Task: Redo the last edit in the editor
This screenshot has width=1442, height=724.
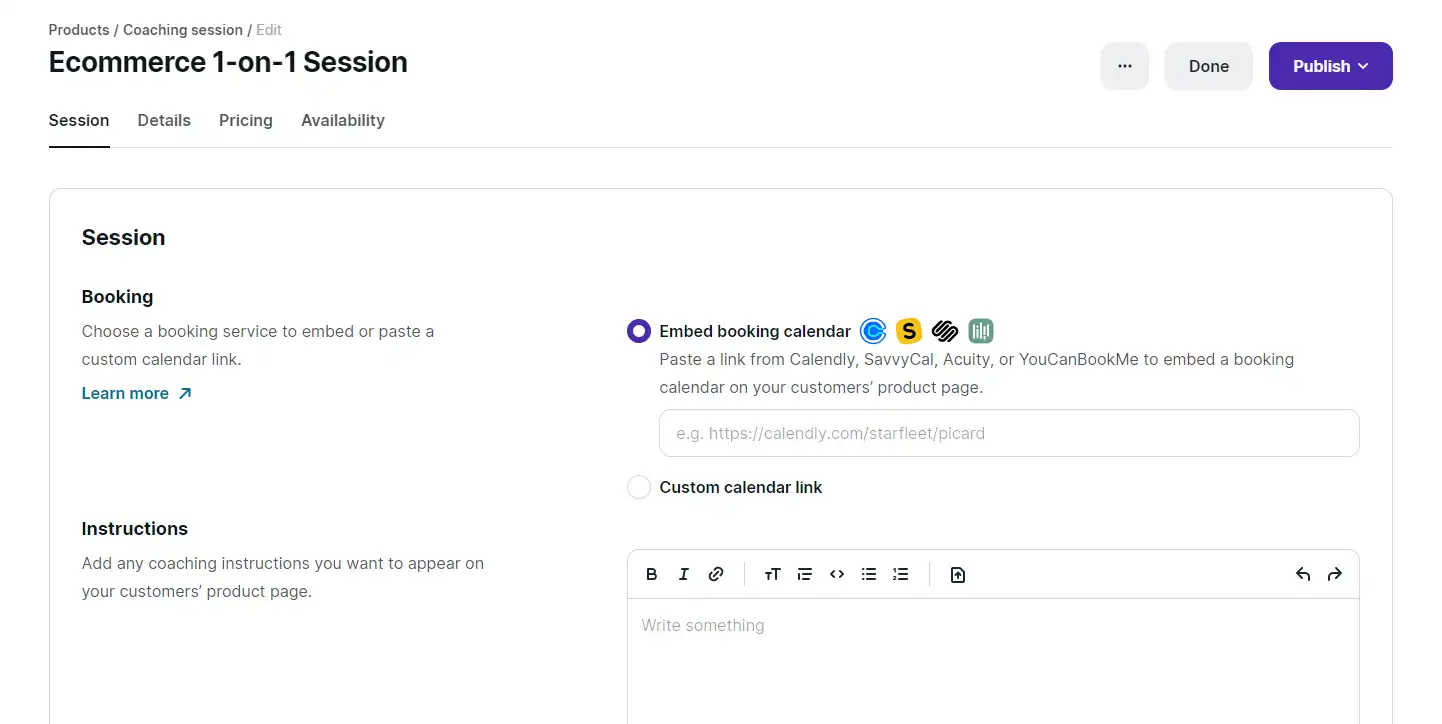Action: [1335, 574]
